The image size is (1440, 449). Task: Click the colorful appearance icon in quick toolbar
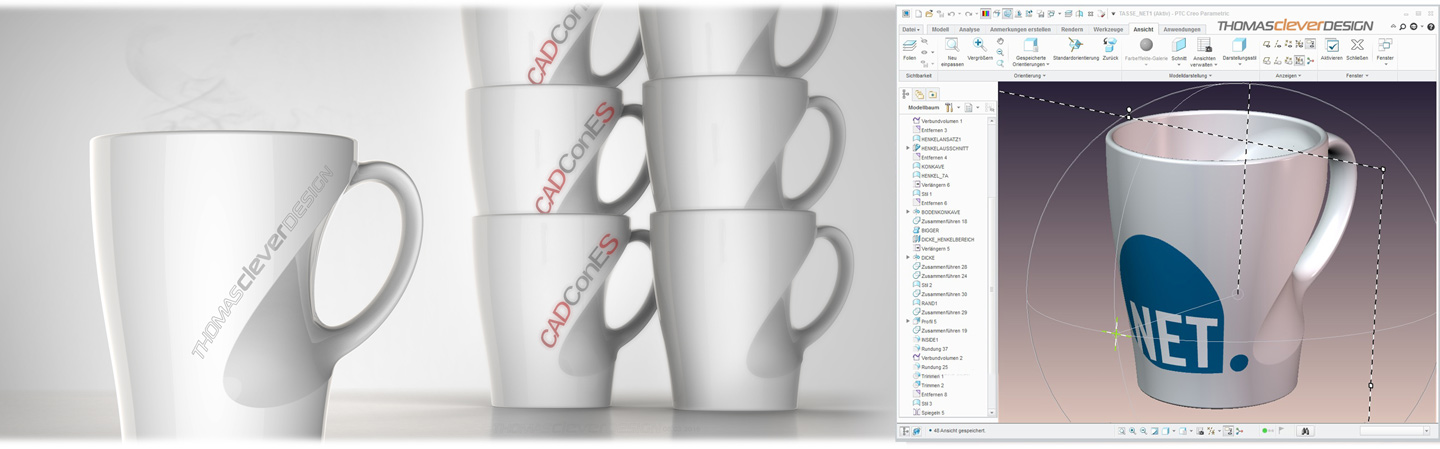pyautogui.click(x=985, y=14)
